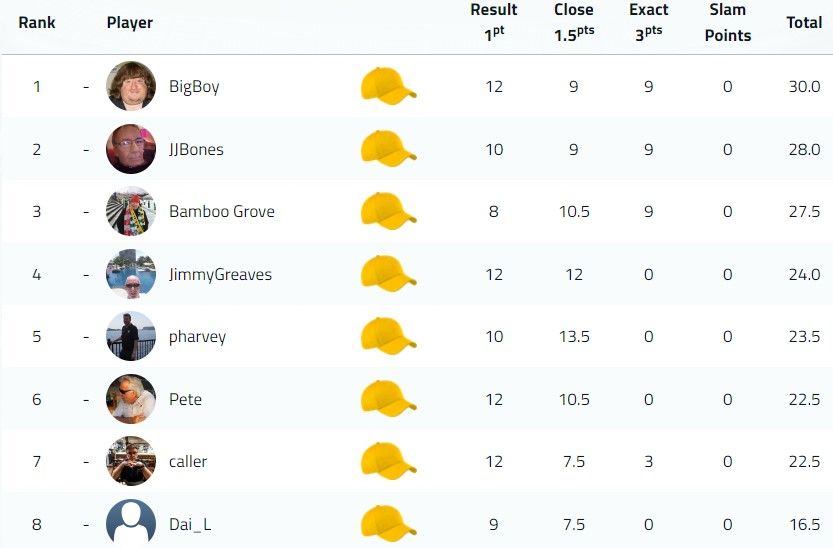The image size is (833, 548).
Task: Click the Slam Points column header
Action: tap(727, 22)
